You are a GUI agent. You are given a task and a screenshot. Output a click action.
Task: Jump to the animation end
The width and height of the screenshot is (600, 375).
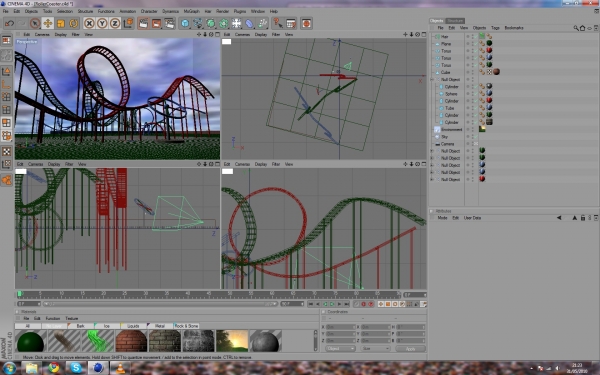pyautogui.click(x=347, y=304)
